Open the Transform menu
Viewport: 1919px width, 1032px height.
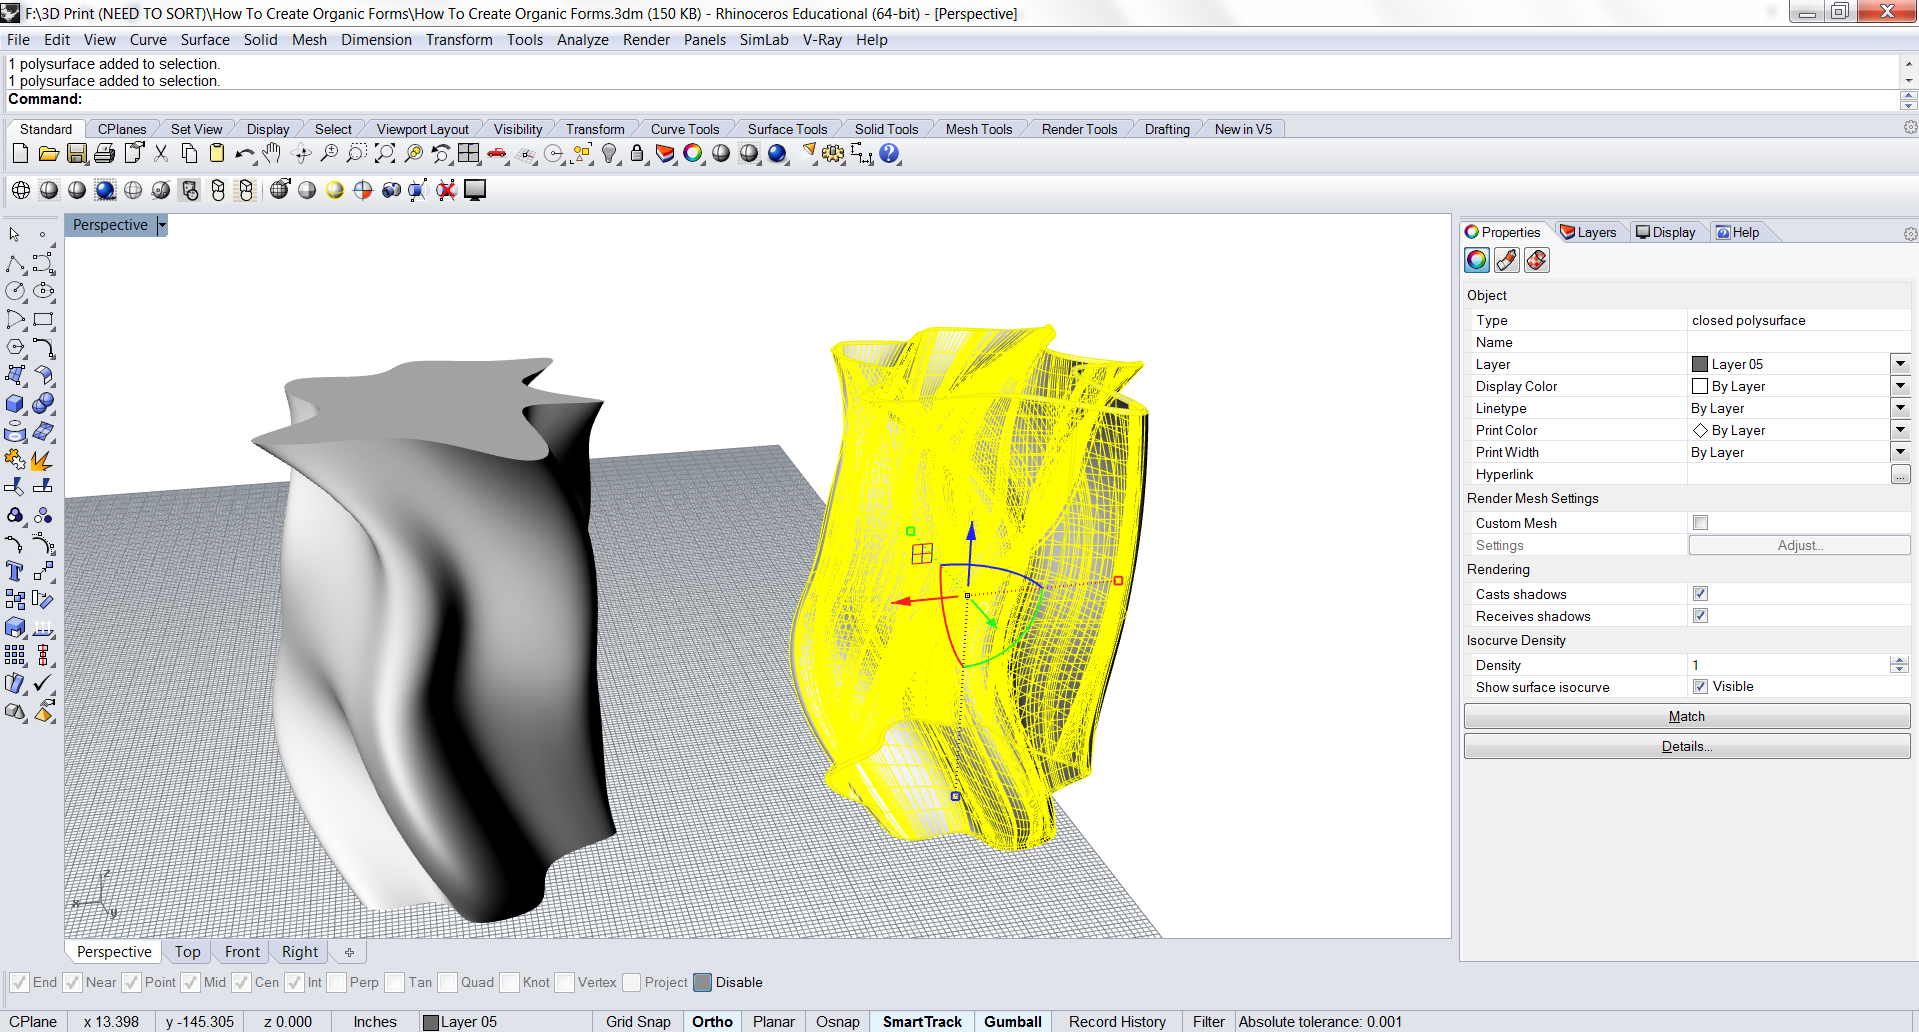click(x=459, y=40)
